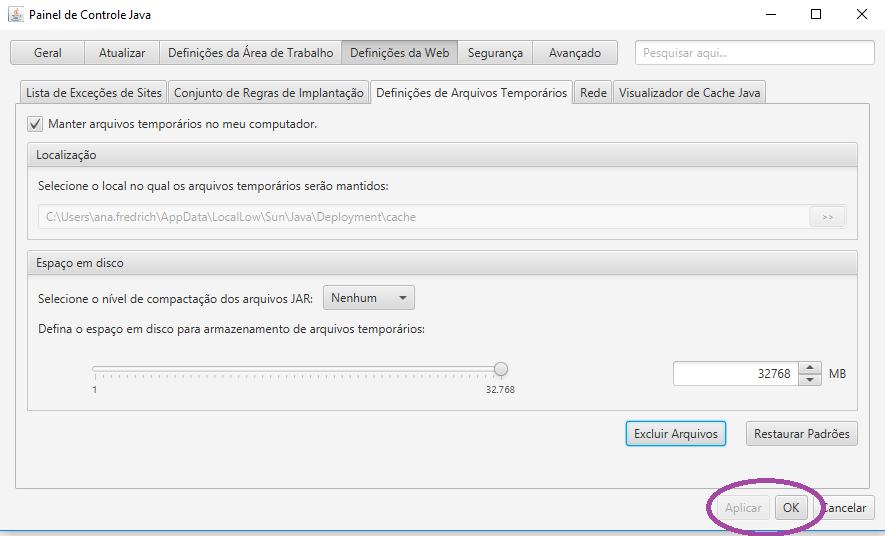The image size is (885, 536).
Task: Open the JAR compression level dropdown
Action: pos(369,298)
